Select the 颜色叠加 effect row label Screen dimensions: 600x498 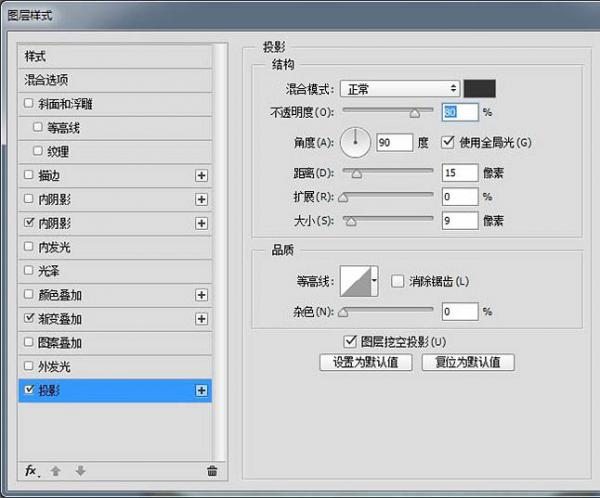pyautogui.click(x=60, y=295)
